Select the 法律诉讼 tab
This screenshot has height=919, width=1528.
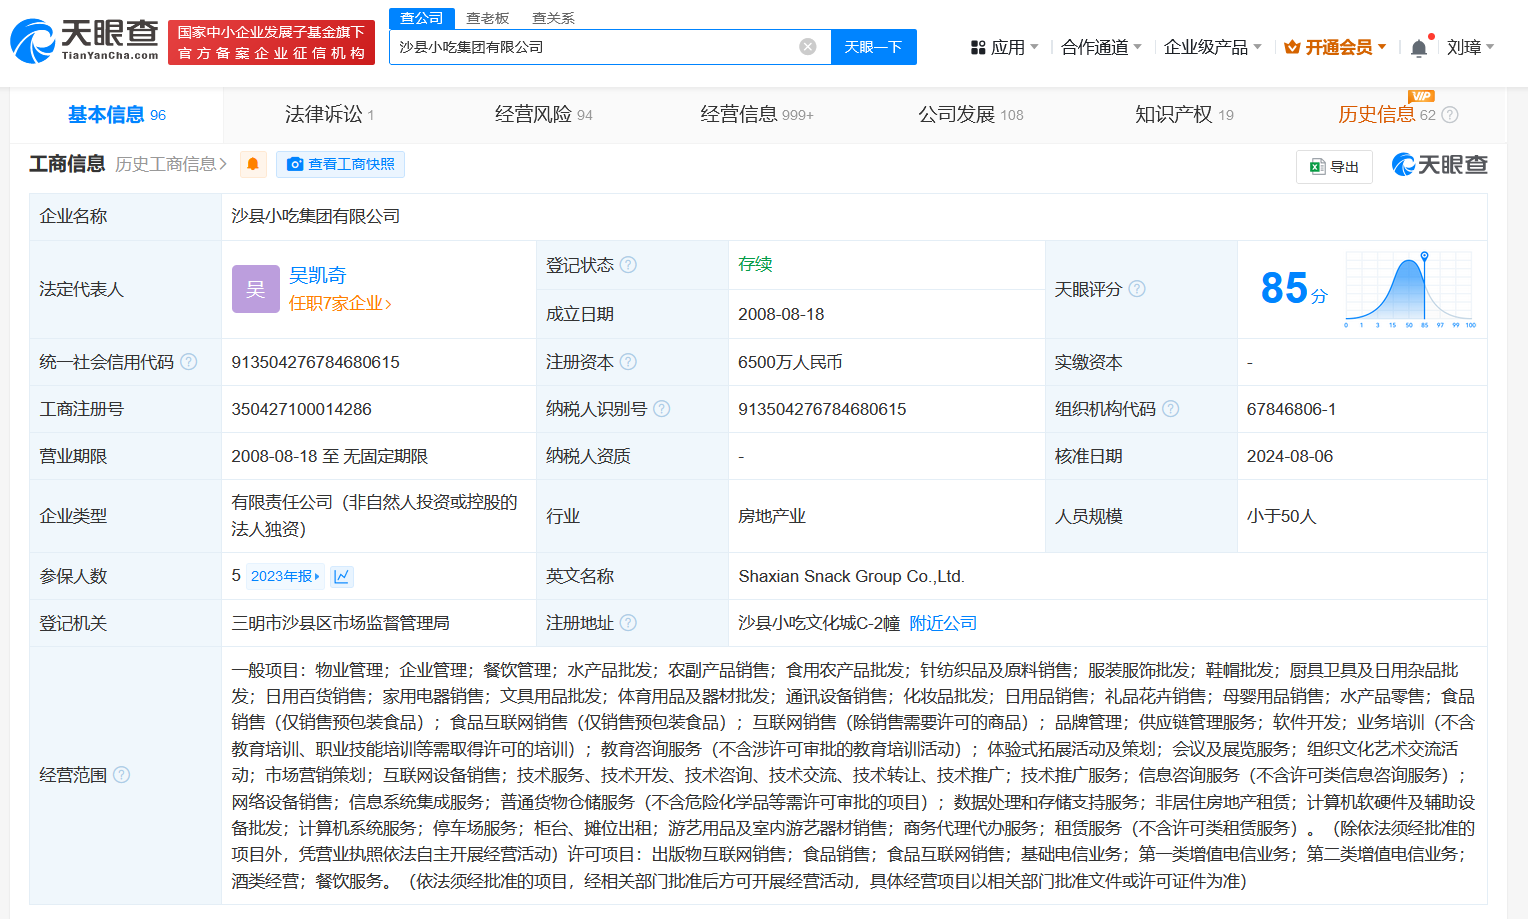[329, 115]
